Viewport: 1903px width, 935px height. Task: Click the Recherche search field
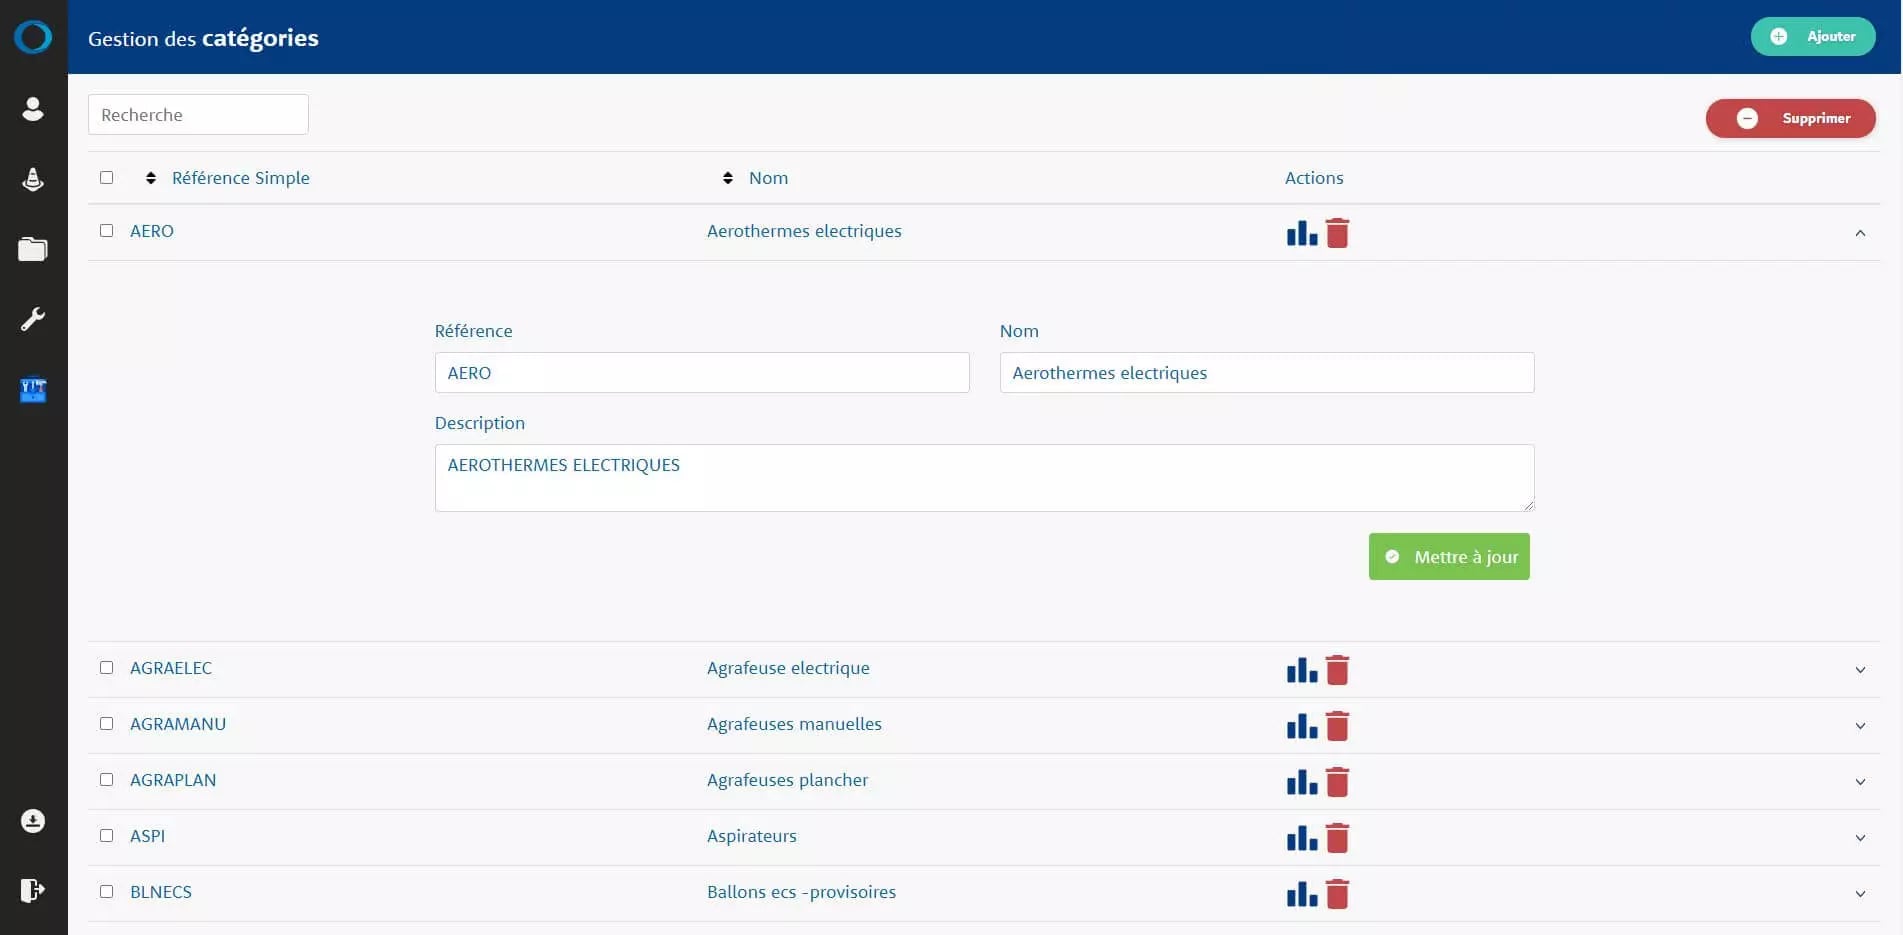[x=198, y=115]
